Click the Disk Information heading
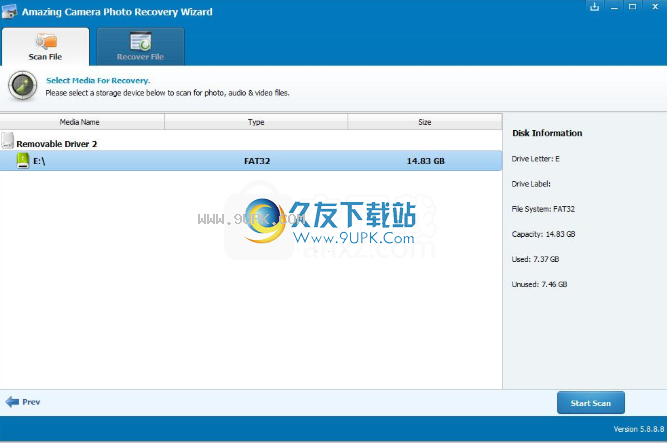 547,133
